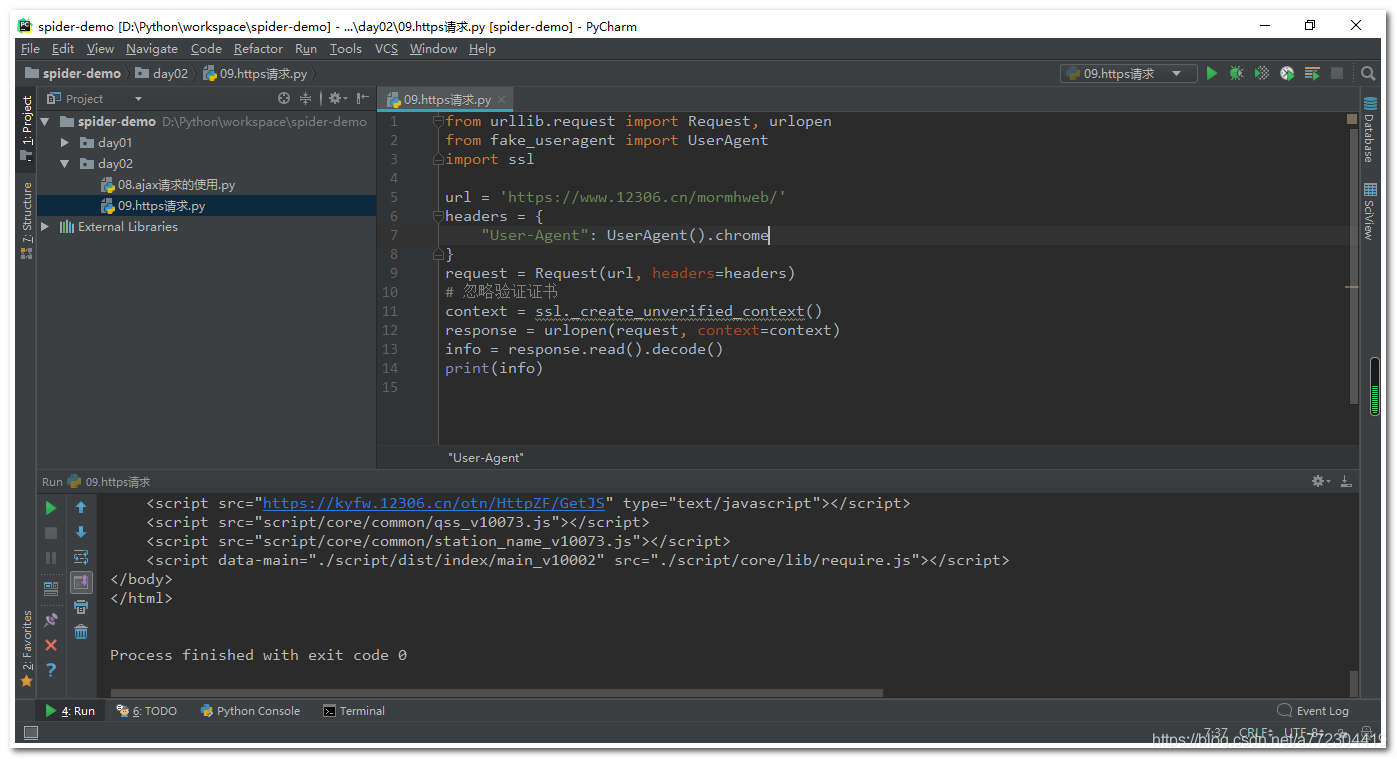The image size is (1397, 759).
Task: Open the 2: Favorites side tab
Action: [27, 648]
